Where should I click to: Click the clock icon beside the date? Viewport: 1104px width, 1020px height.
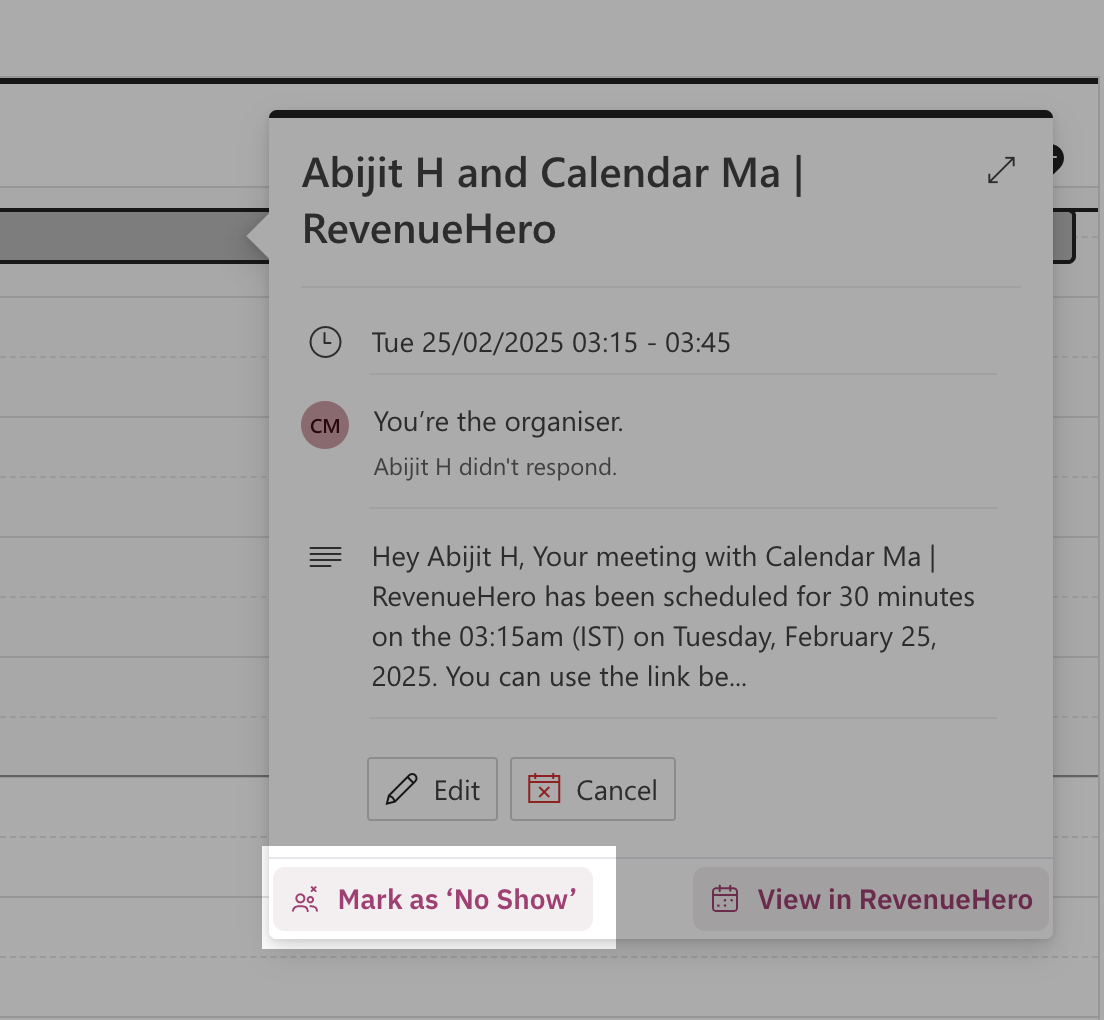325,342
